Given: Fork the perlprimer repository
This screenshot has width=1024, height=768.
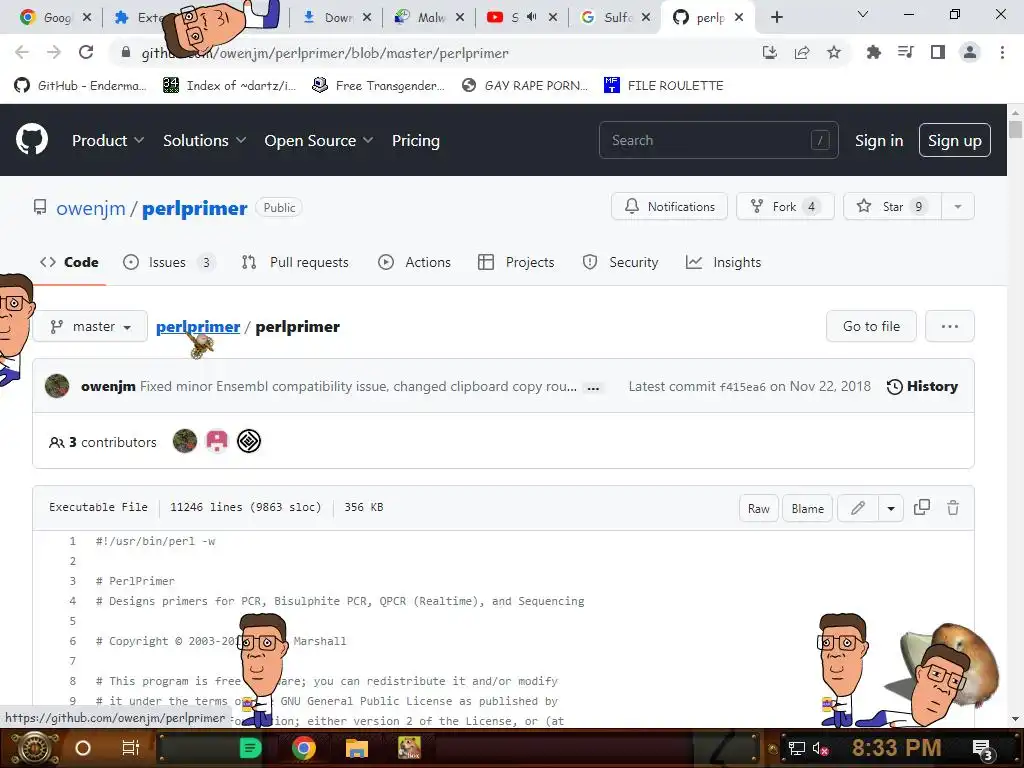Looking at the screenshot, I should tap(785, 206).
